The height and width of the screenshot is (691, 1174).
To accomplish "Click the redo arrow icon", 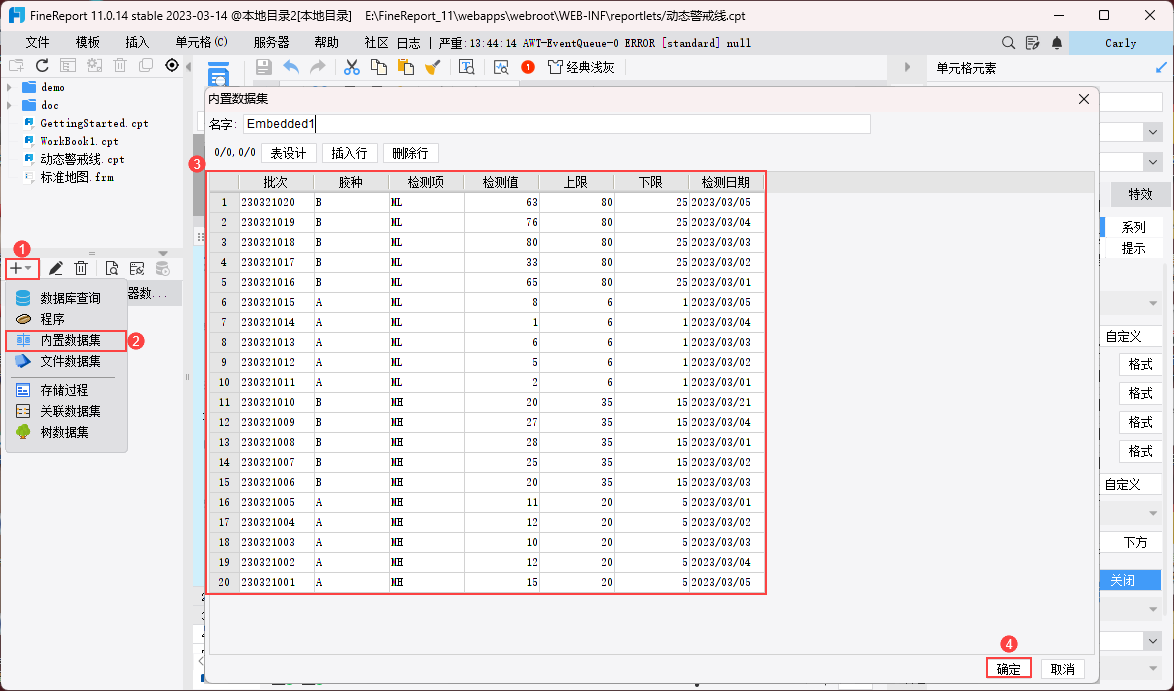I will (317, 67).
